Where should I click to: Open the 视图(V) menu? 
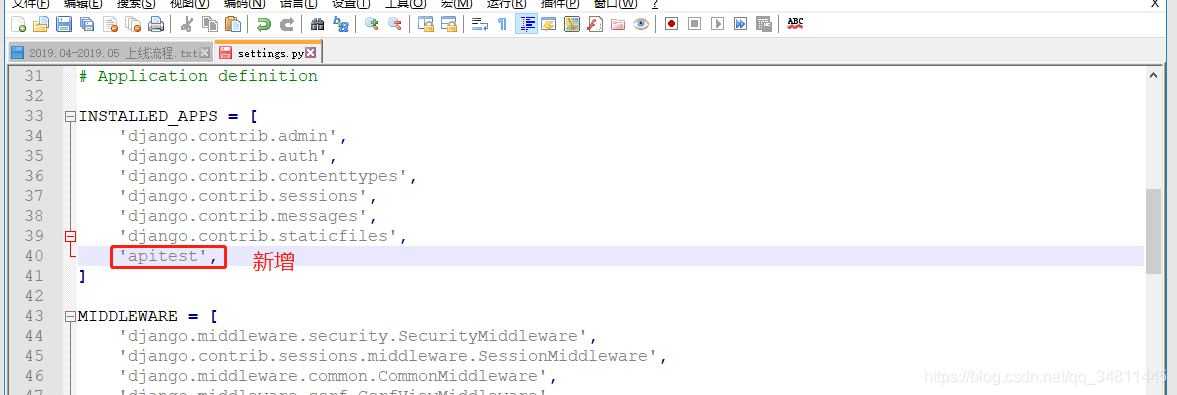pyautogui.click(x=189, y=4)
